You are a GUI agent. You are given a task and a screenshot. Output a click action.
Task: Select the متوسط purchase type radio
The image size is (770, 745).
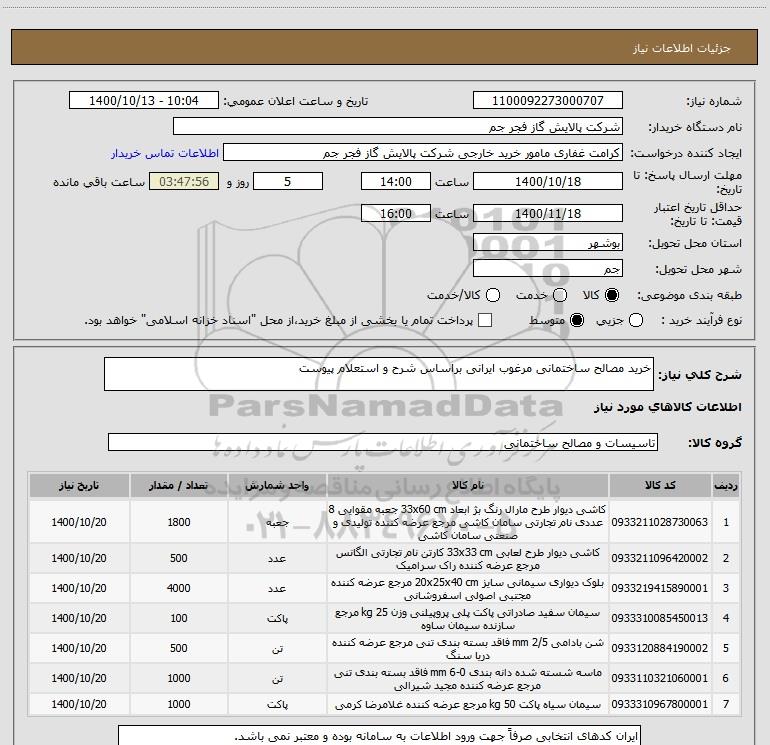pyautogui.click(x=577, y=320)
